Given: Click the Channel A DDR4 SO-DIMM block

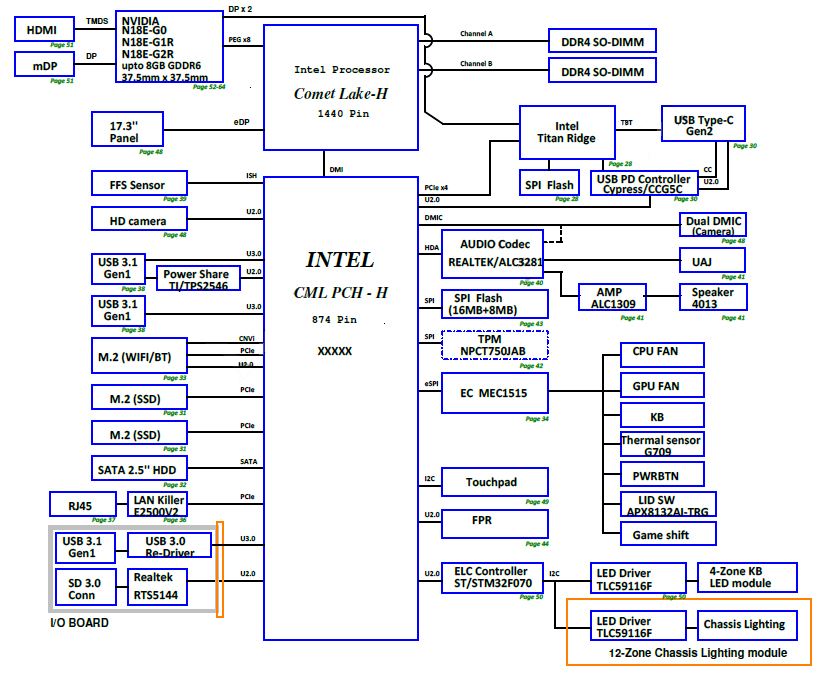Looking at the screenshot, I should click(602, 41).
